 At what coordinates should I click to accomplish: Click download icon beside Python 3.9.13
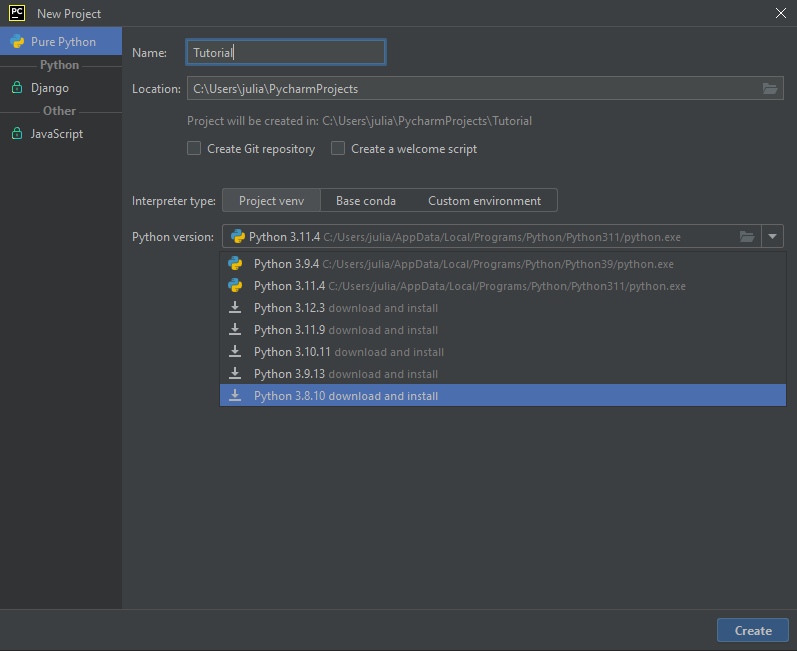(235, 374)
